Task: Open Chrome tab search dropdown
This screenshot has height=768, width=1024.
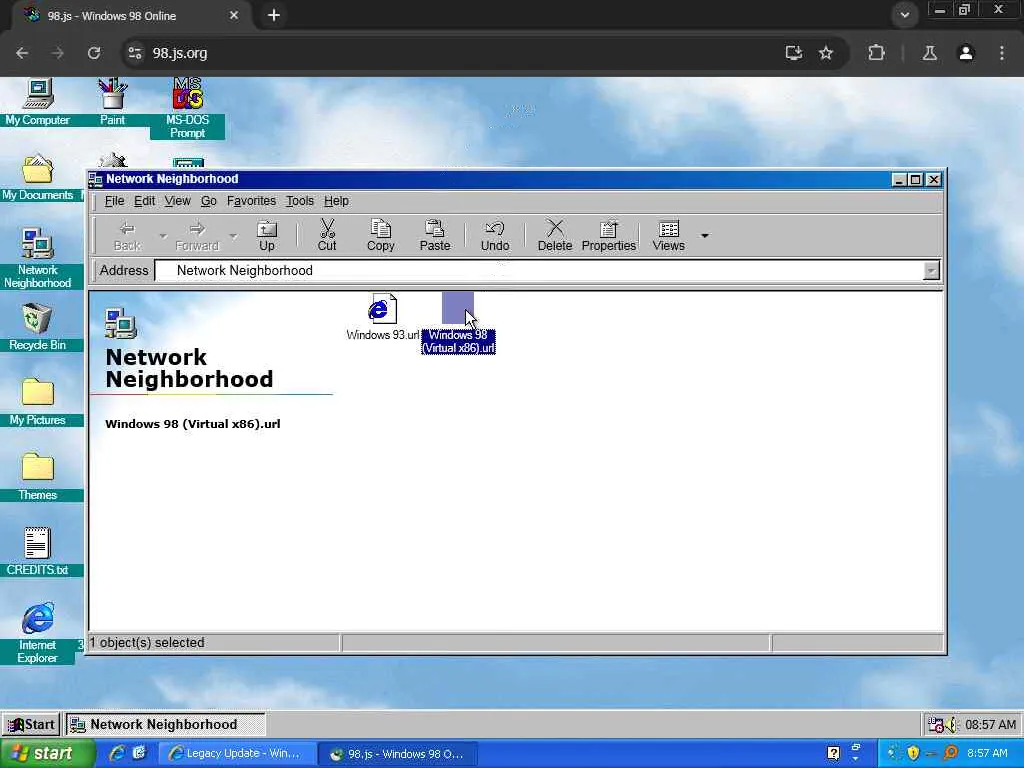Action: click(904, 15)
